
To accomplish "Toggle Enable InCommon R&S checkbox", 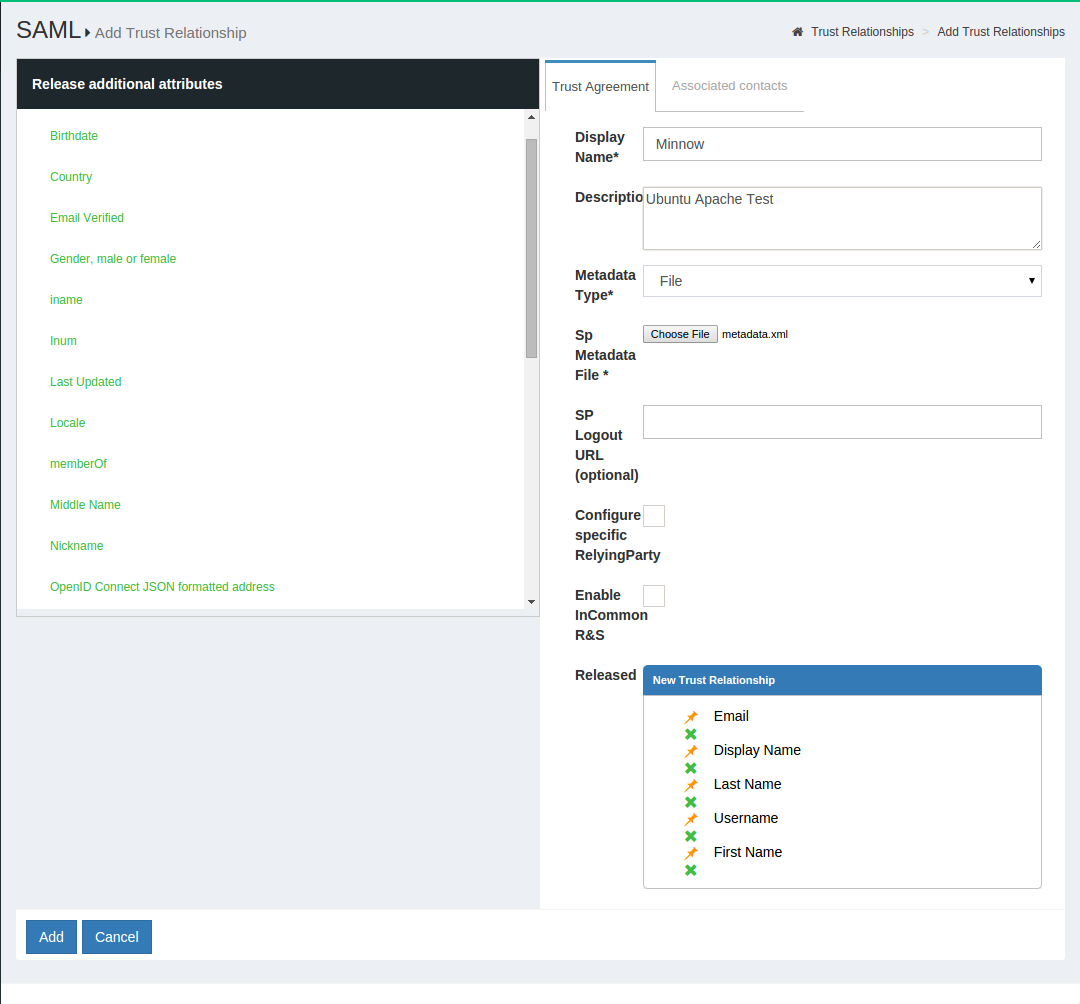I will point(654,596).
